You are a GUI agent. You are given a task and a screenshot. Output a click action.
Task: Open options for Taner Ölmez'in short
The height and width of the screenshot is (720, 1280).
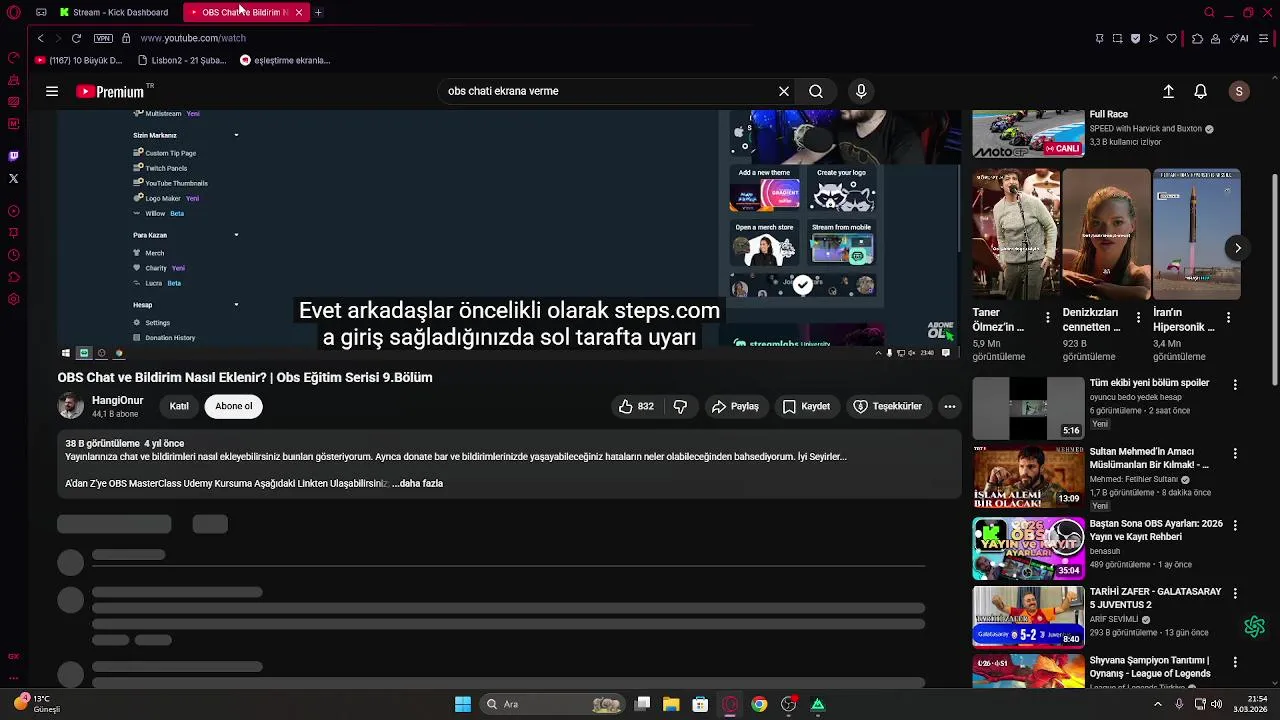click(1047, 317)
